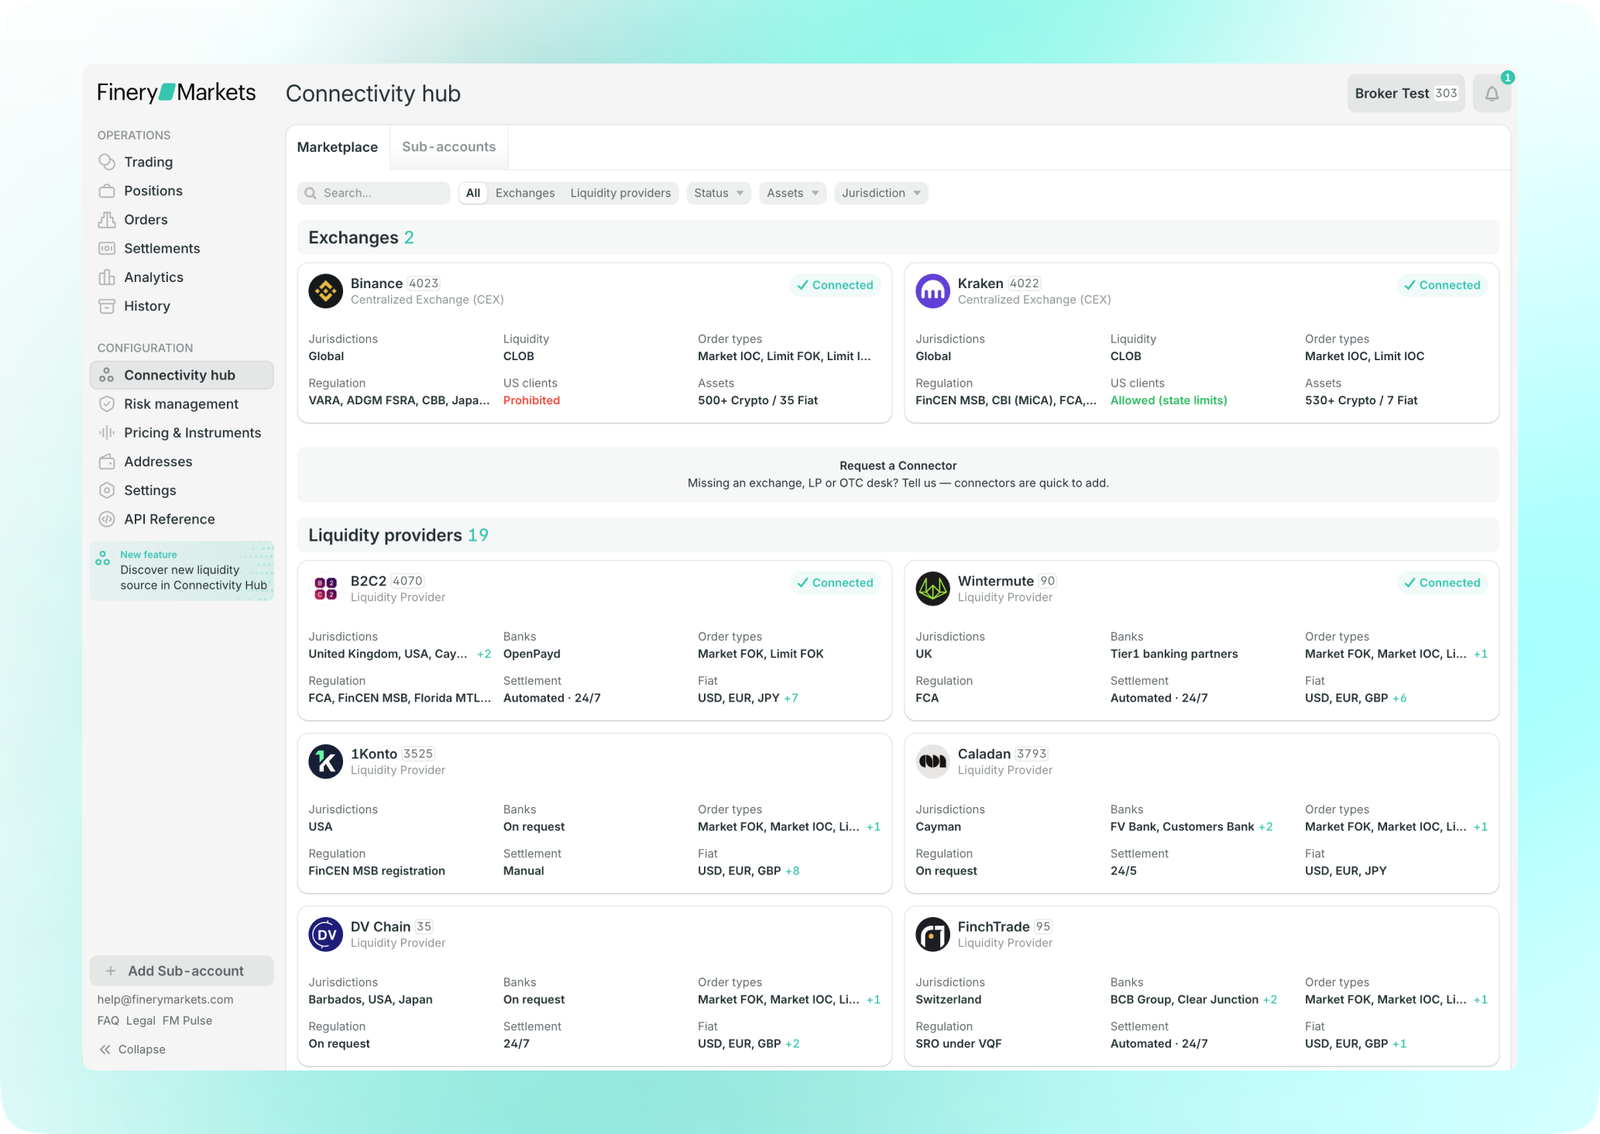This screenshot has height=1134, width=1600.
Task: Click the Trading sidebar icon
Action: tap(107, 162)
